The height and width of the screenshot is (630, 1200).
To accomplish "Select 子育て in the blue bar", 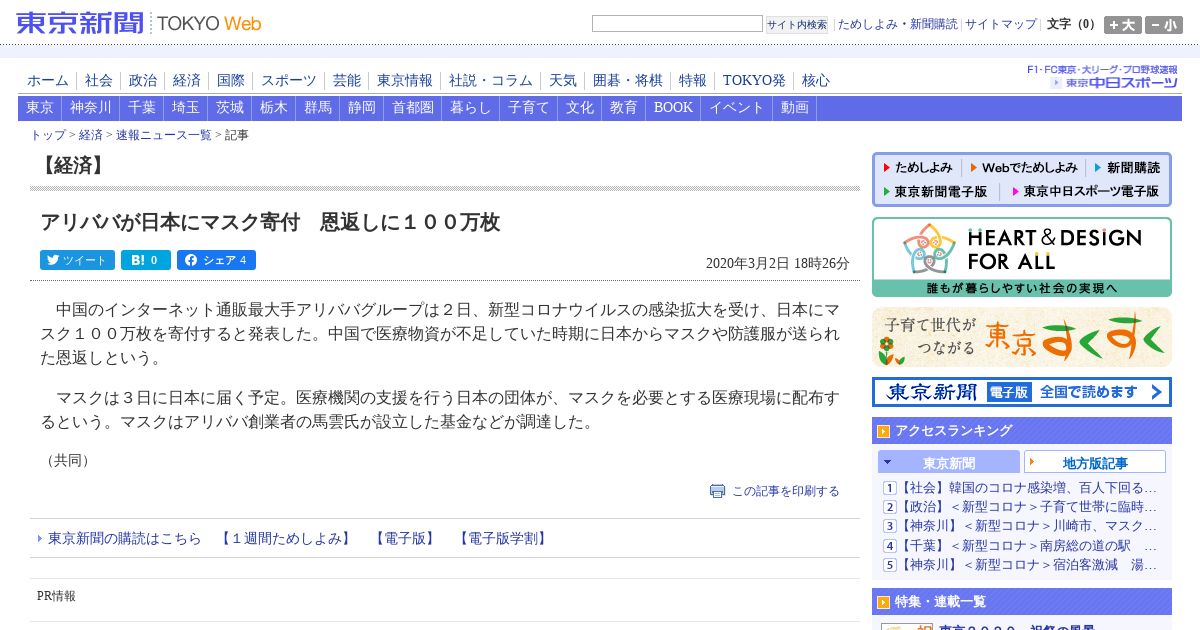I will [529, 108].
